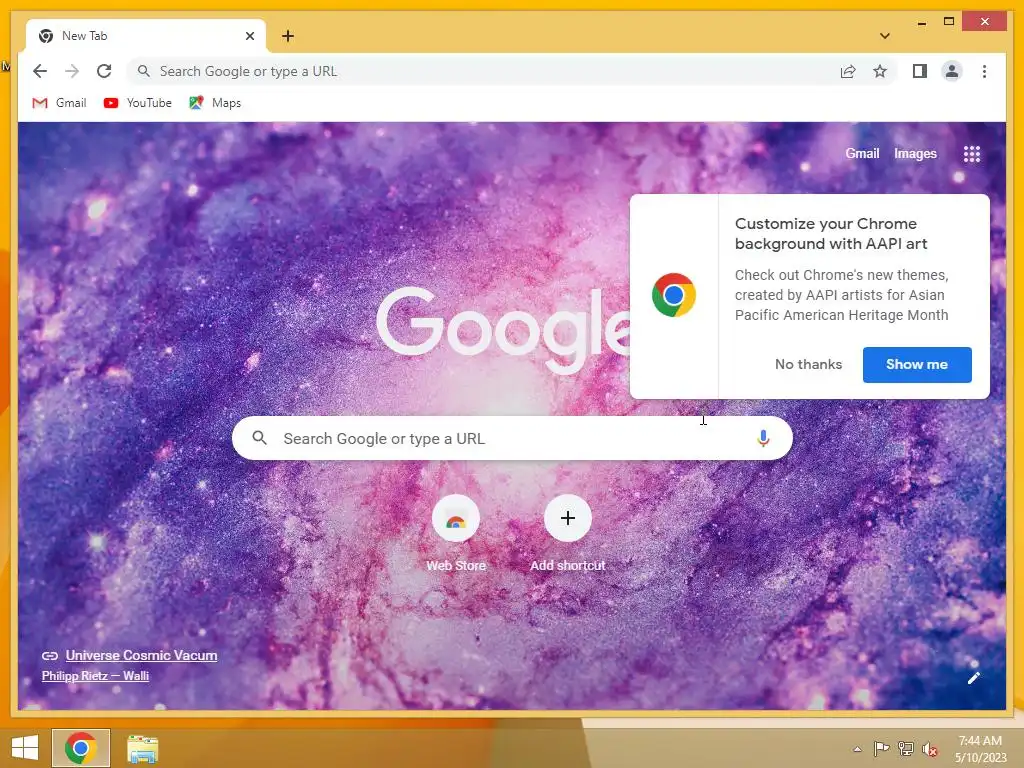Open Universe Cosmic Vacum background link
Image resolution: width=1024 pixels, height=768 pixels.
[x=141, y=655]
